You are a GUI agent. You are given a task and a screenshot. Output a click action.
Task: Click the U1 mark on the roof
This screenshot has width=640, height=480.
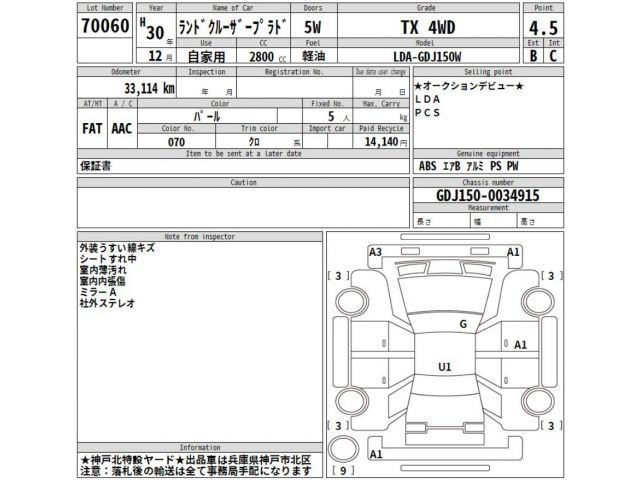pyautogui.click(x=444, y=367)
